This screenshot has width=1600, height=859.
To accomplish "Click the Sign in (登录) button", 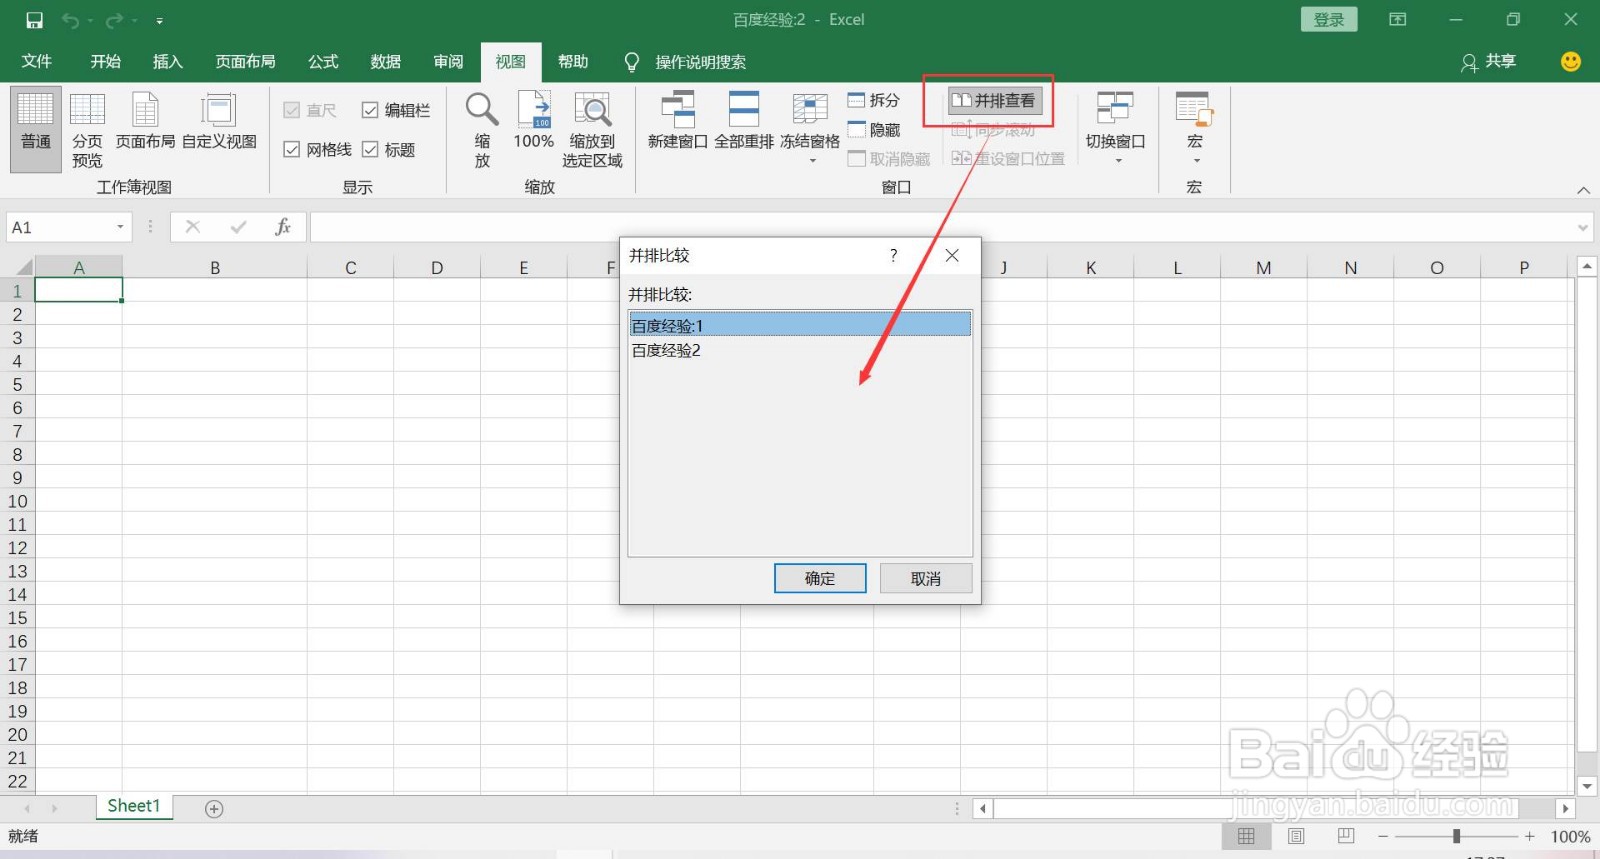I will [1329, 20].
